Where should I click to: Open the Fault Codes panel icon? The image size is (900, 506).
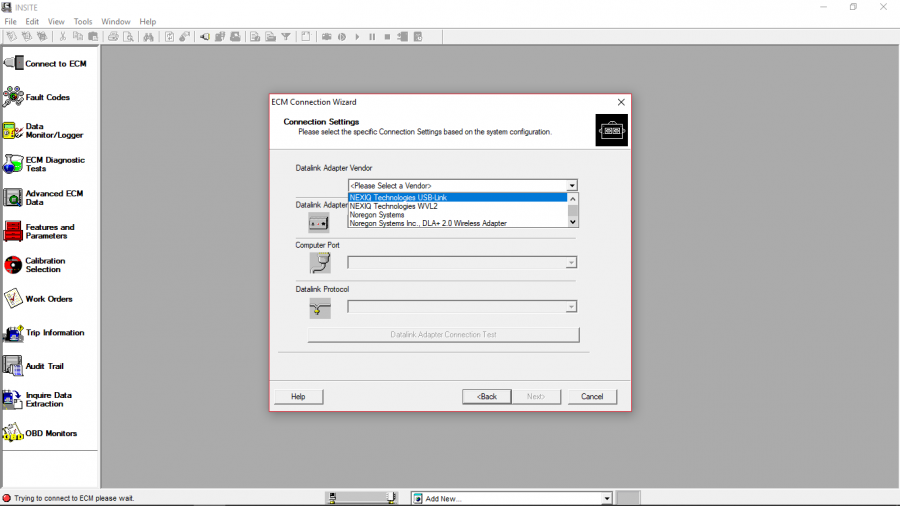13,97
